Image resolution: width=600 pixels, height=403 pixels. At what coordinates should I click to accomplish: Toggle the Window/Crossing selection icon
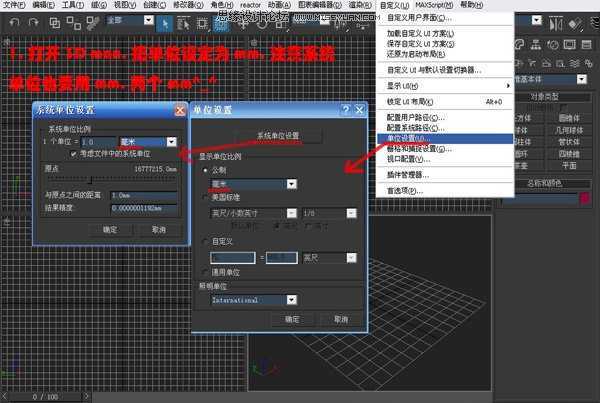tap(221, 24)
